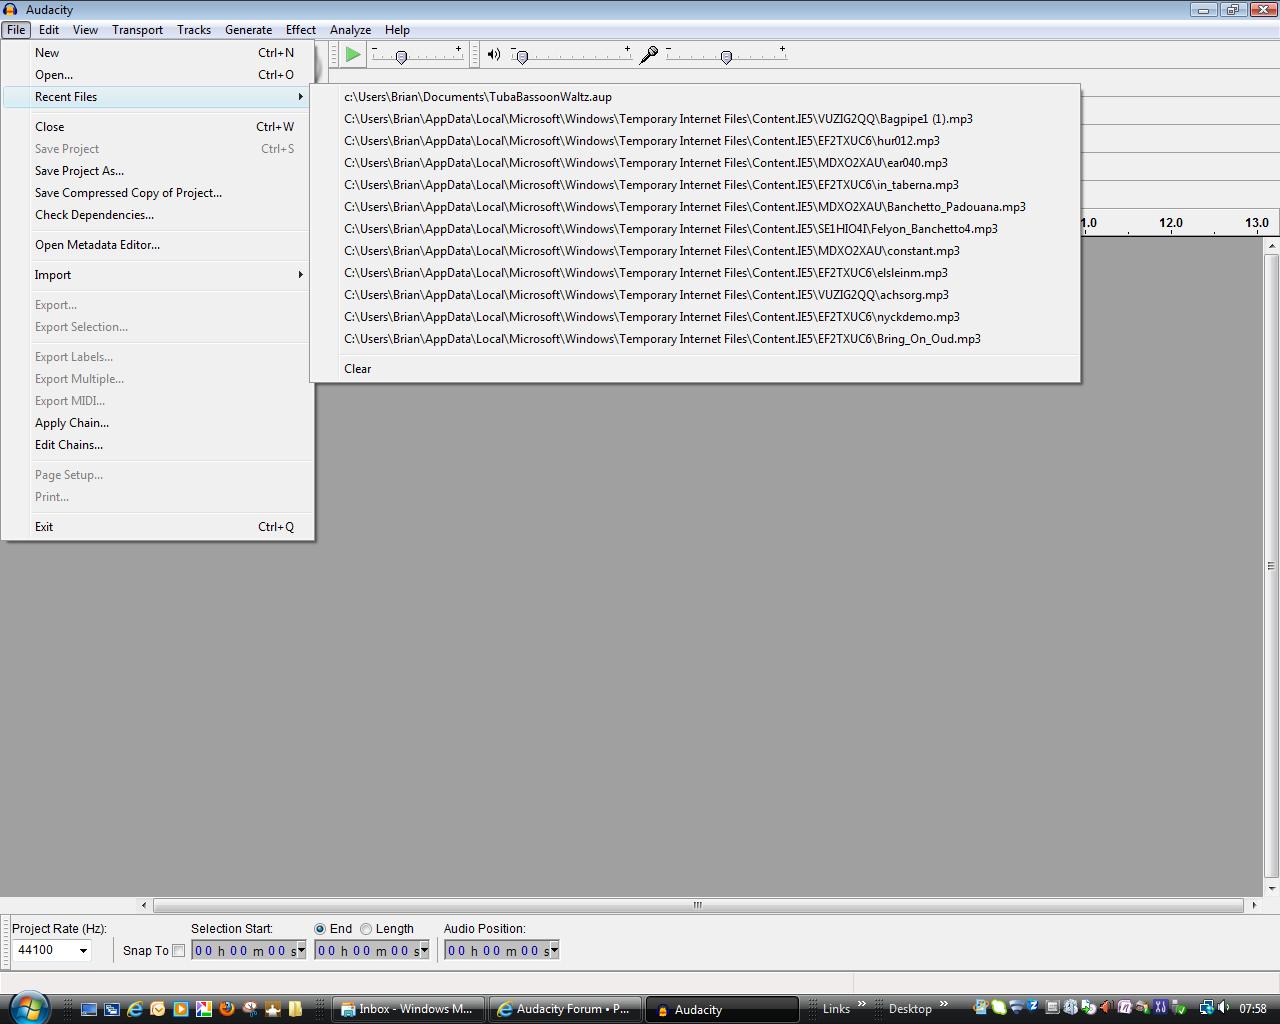Select the End radio button

coord(321,928)
